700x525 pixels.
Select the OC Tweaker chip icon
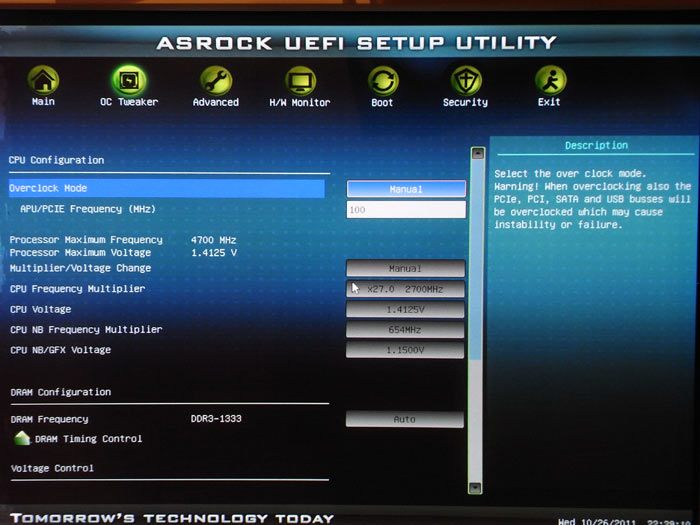click(x=129, y=81)
